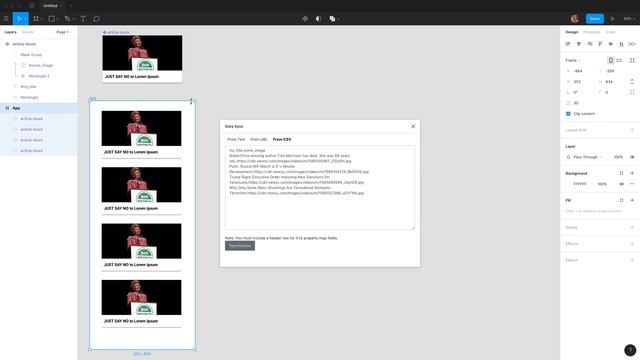This screenshot has height=360, width=640.
Task: Click the Mask contrast icon in toolbar
Action: (318, 19)
